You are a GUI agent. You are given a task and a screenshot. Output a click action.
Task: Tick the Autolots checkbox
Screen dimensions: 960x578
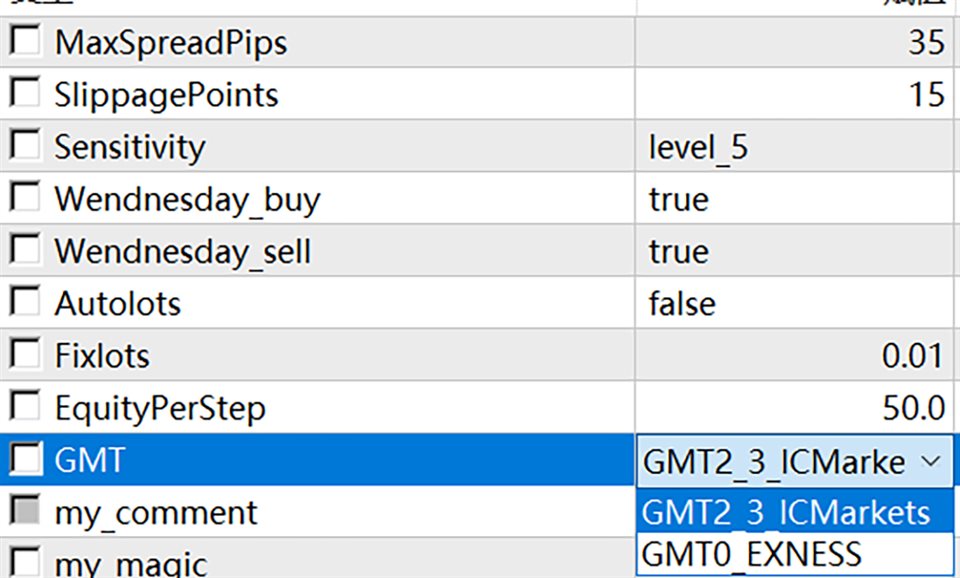[25, 302]
